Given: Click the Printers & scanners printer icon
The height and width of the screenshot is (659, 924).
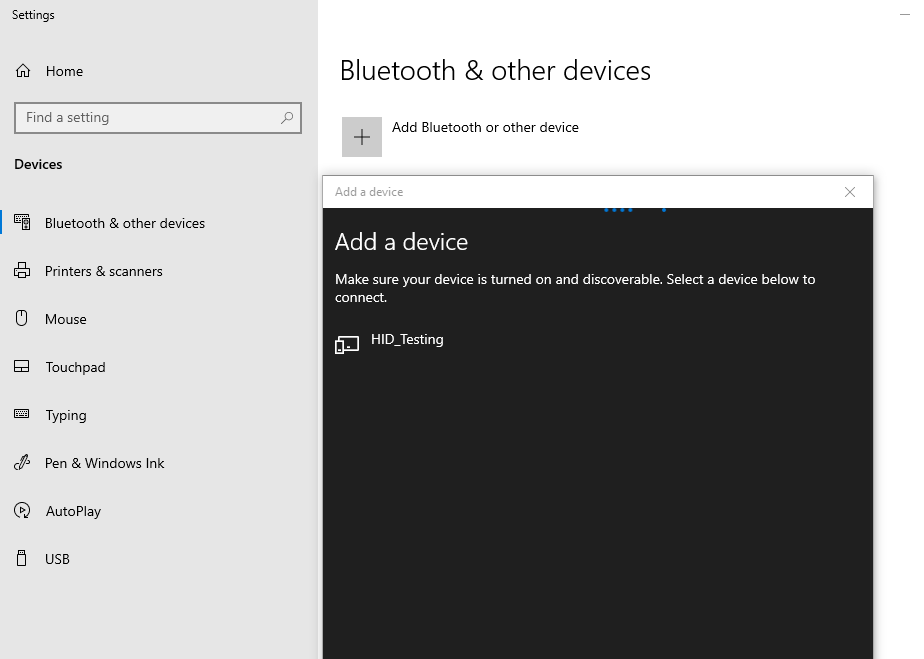Looking at the screenshot, I should pos(22,271).
